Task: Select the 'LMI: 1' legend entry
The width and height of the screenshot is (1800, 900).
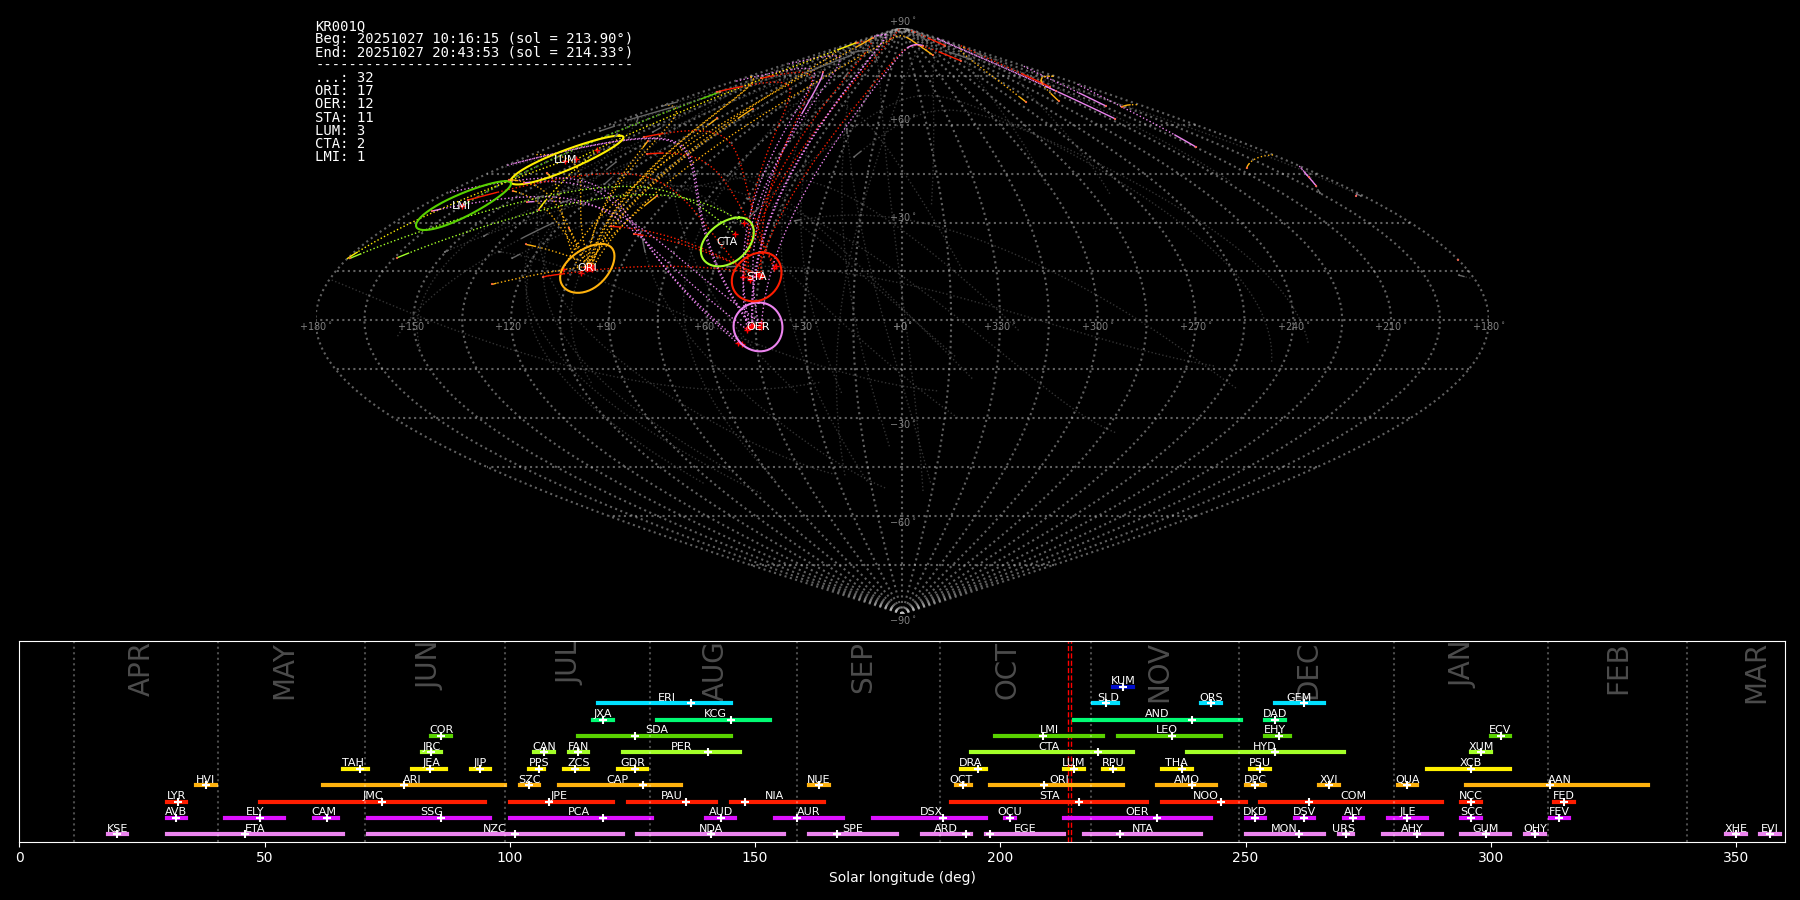Action: (340, 157)
